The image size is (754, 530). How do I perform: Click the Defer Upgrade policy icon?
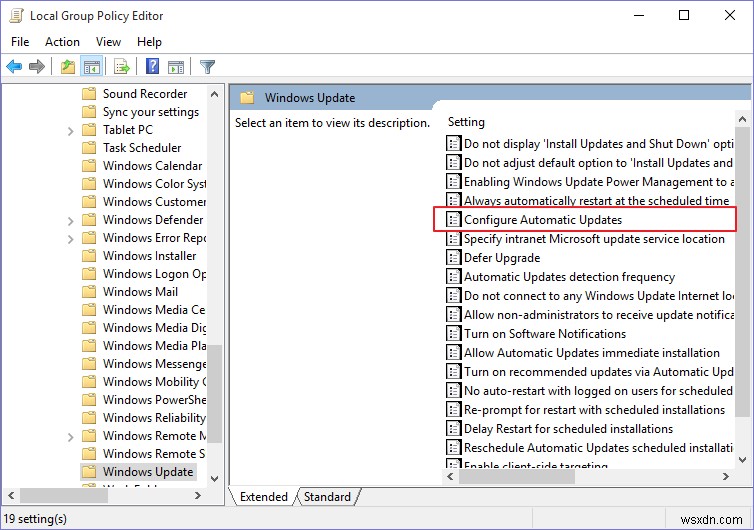pos(453,258)
